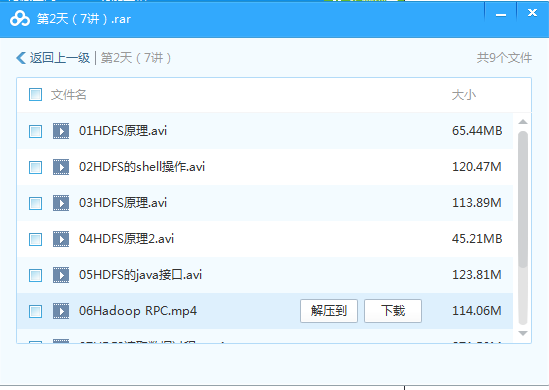Click the 共9个文件 file count label
This screenshot has height=390, width=549.
(x=505, y=58)
